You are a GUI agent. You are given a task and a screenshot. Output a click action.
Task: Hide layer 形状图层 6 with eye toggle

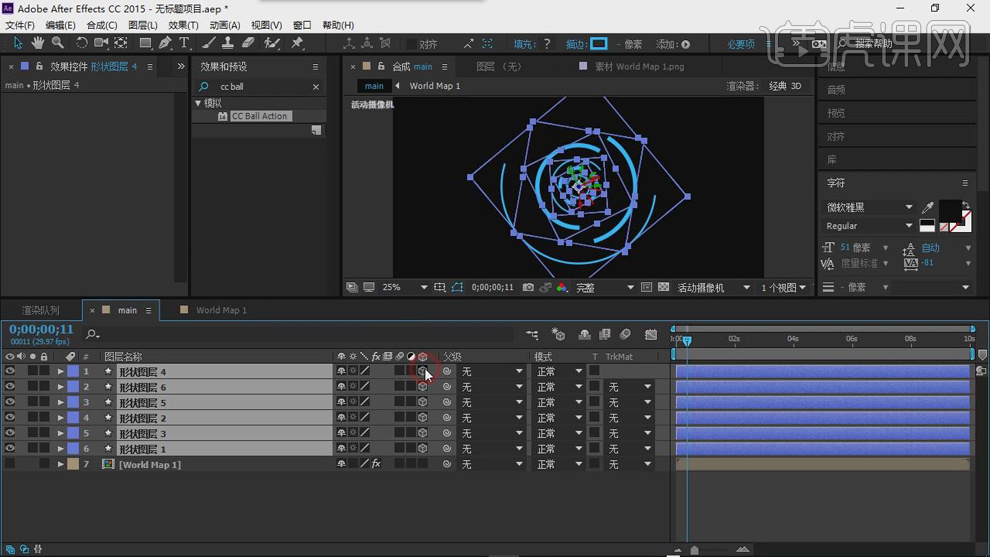[10, 387]
